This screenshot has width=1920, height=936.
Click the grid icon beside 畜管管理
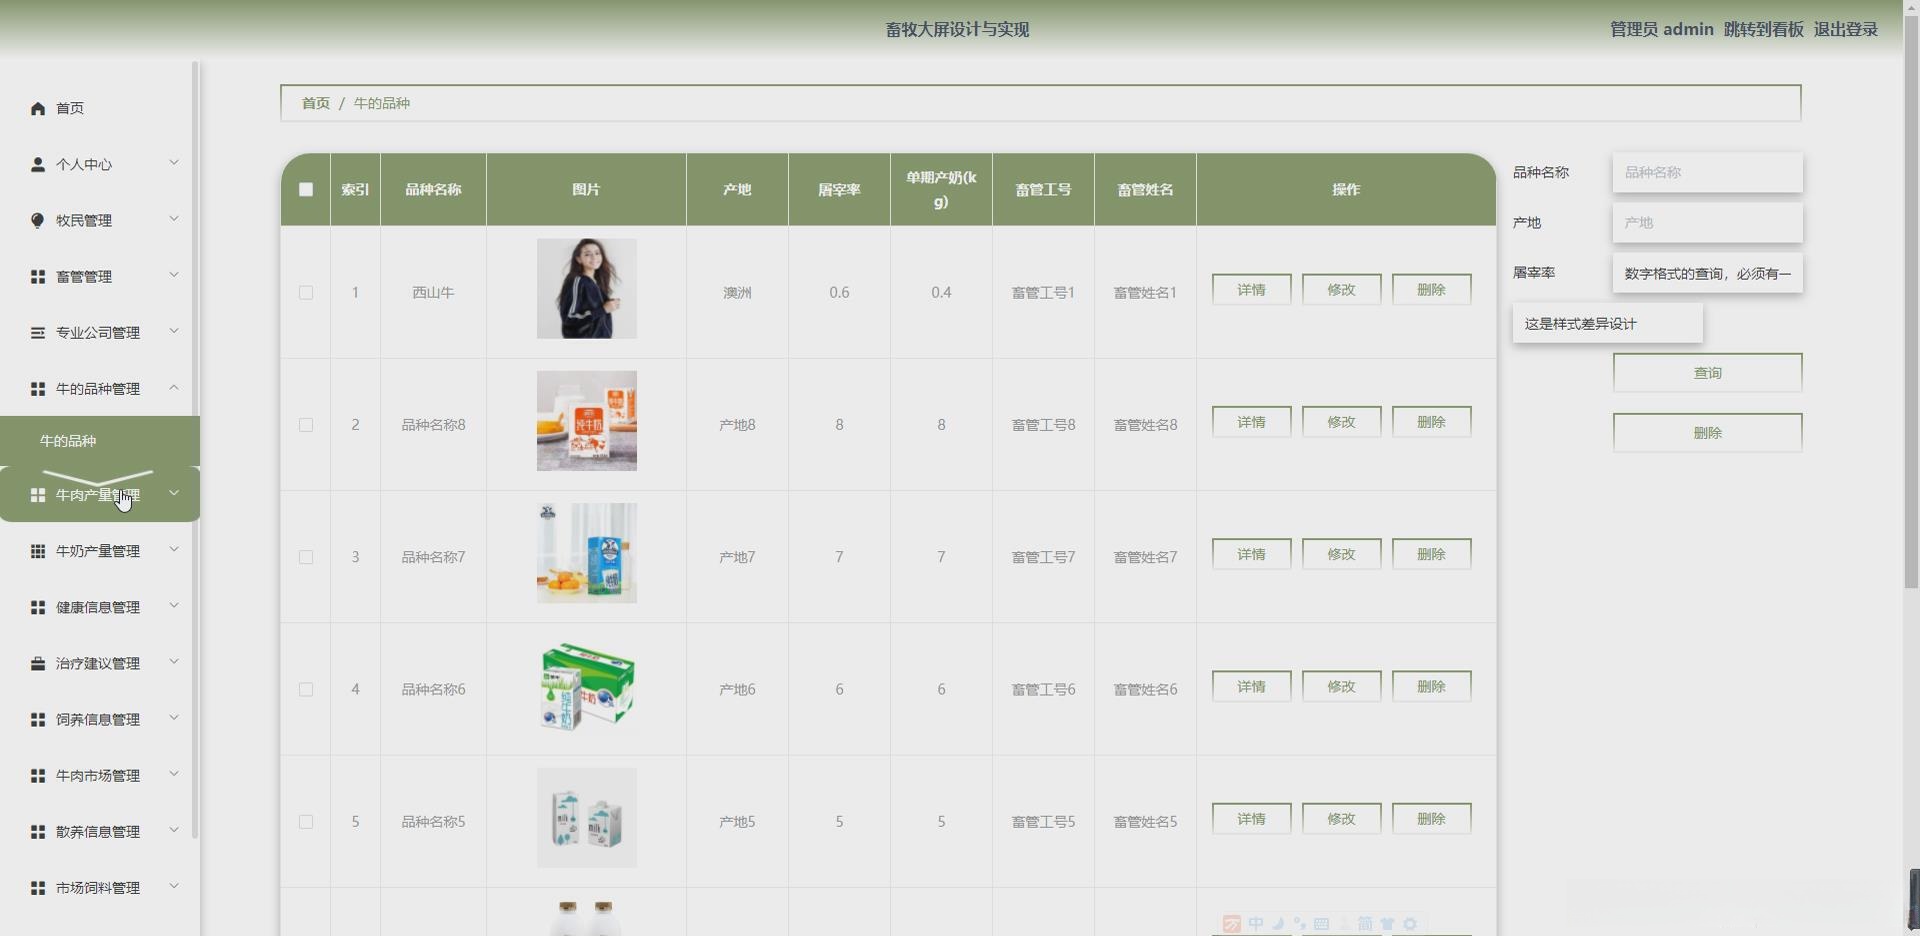pos(38,276)
